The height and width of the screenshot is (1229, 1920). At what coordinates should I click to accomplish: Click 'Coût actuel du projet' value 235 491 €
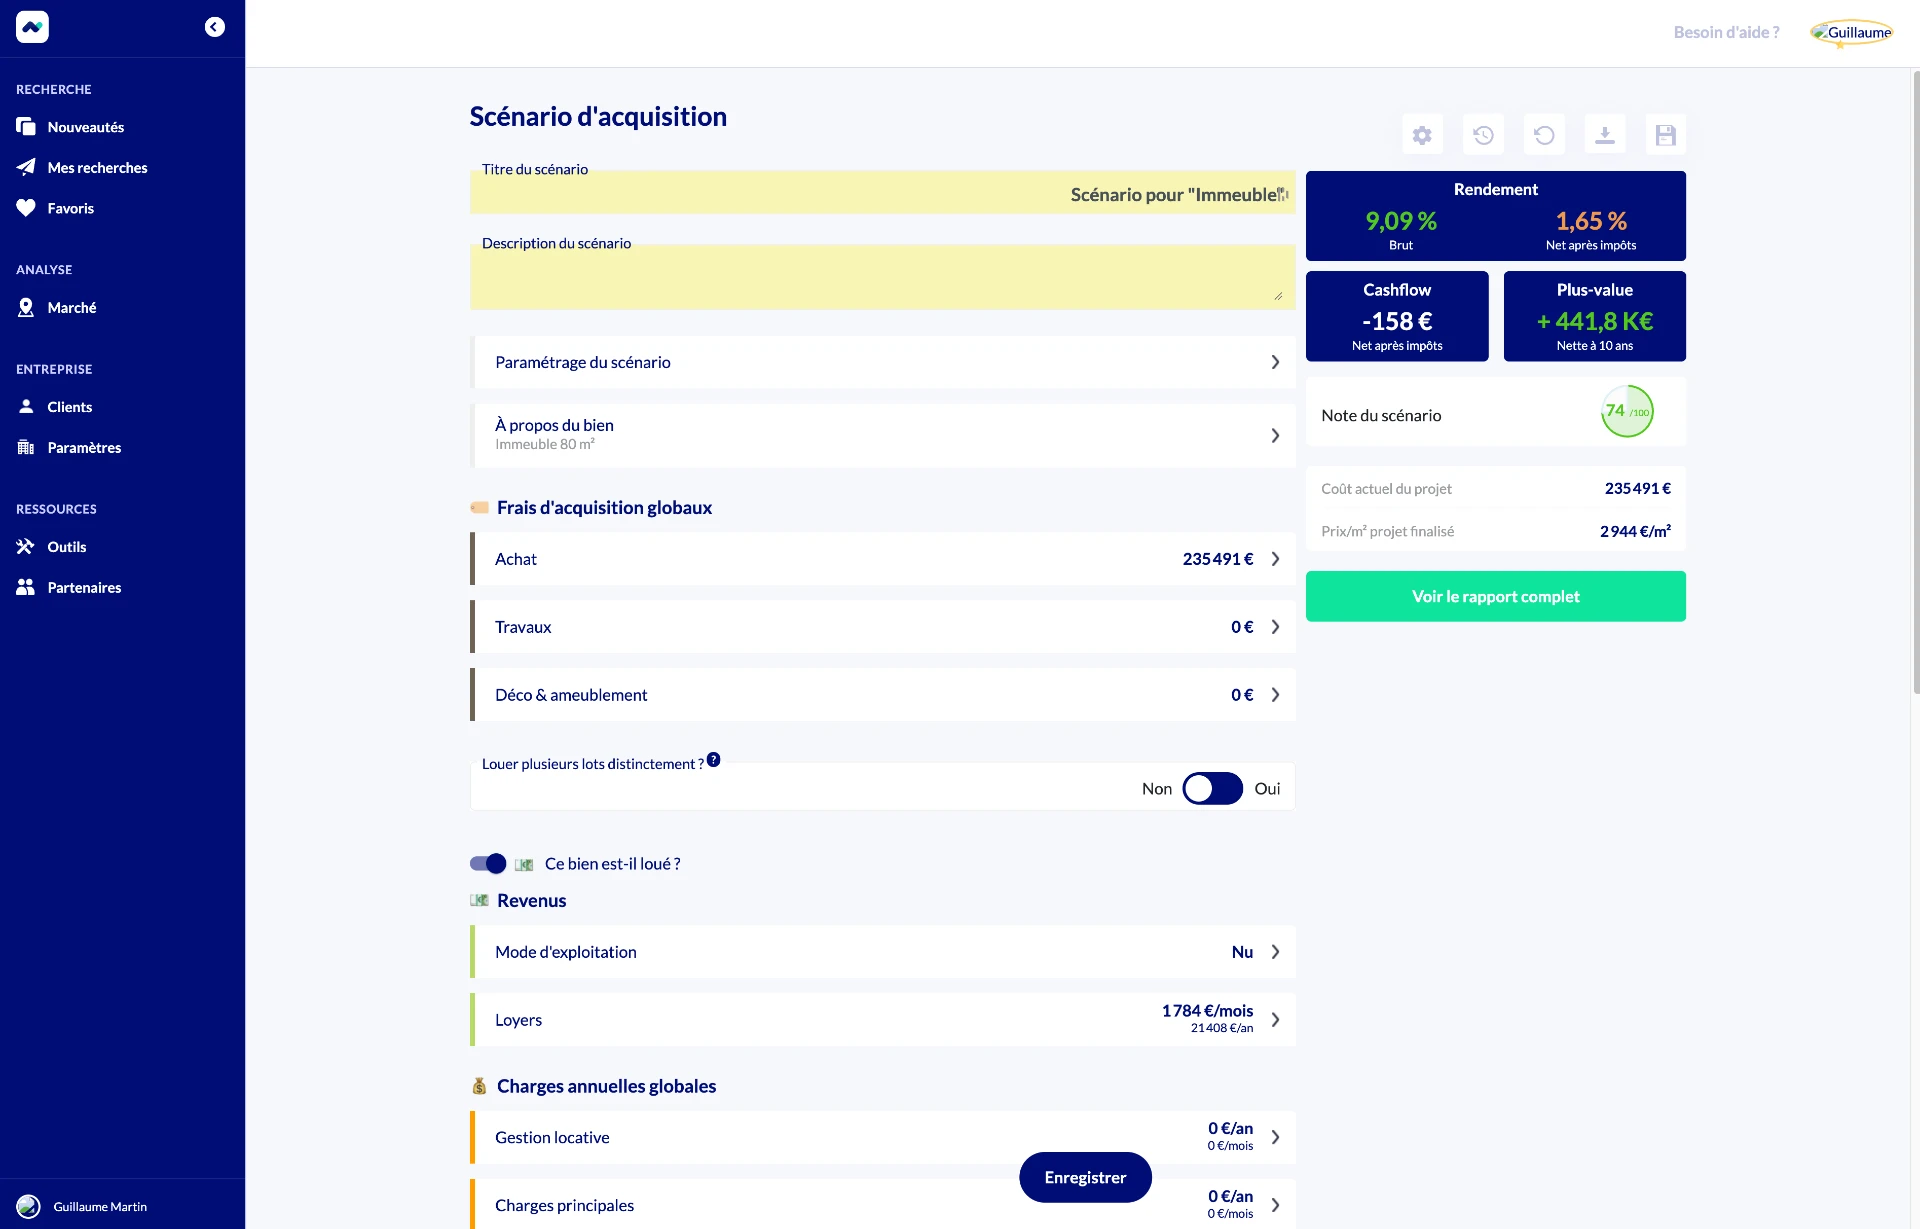coord(1637,489)
